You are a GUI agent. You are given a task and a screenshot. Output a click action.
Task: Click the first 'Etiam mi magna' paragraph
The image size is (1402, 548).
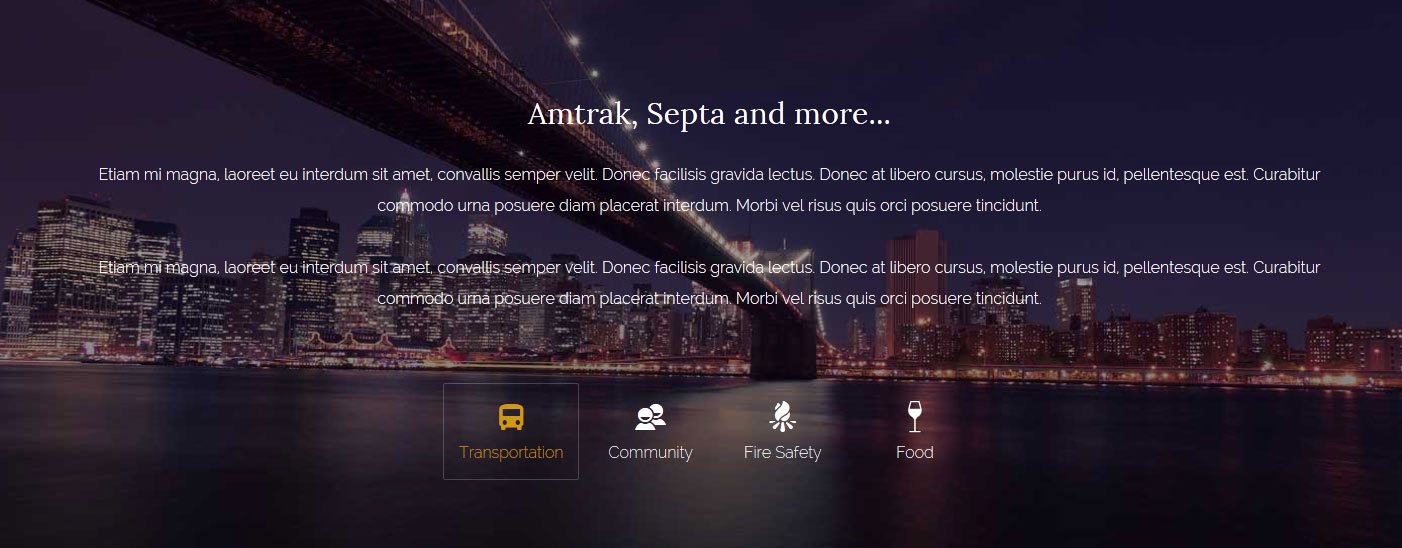click(x=709, y=190)
